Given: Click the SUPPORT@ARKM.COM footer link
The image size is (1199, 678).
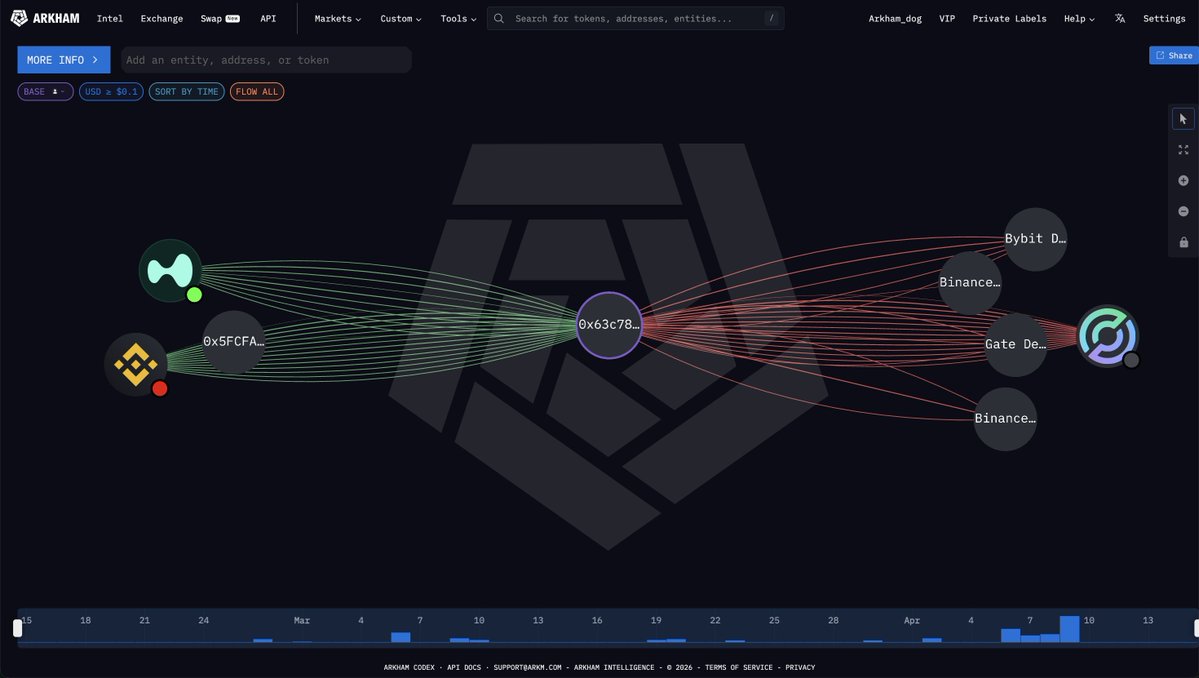Looking at the screenshot, I should 527,667.
